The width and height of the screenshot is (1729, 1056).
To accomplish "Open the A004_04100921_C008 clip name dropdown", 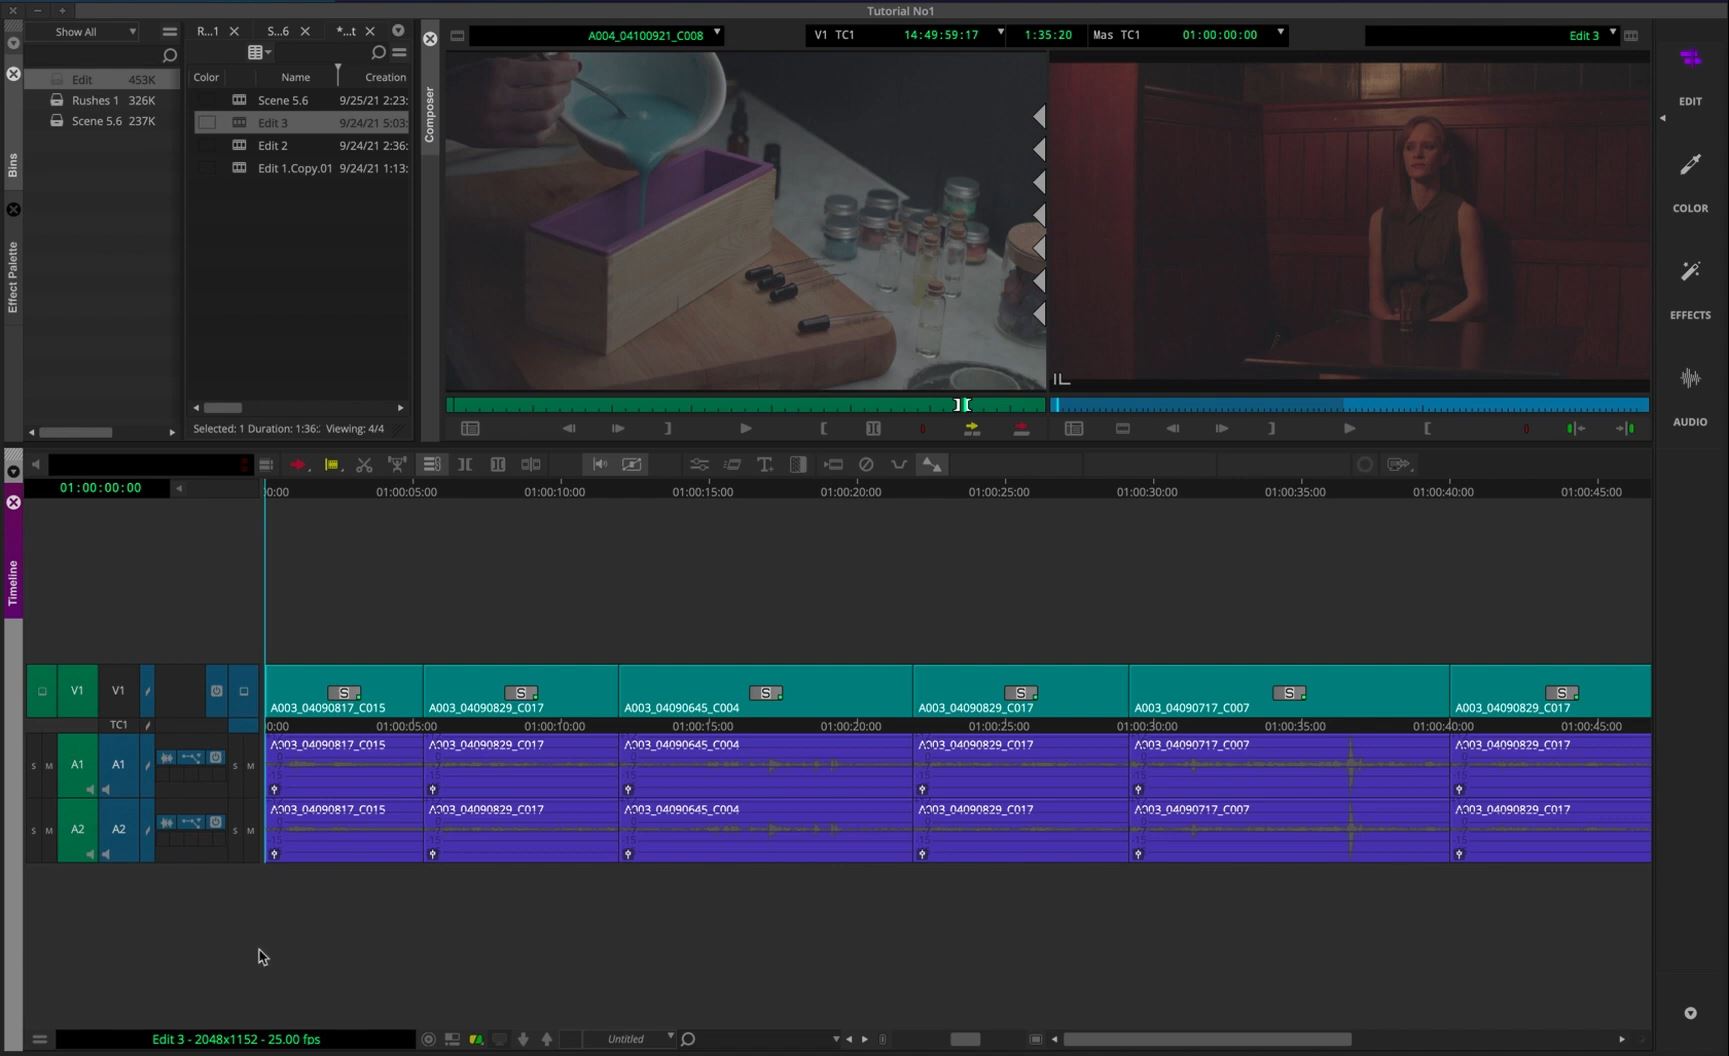I will coord(717,33).
